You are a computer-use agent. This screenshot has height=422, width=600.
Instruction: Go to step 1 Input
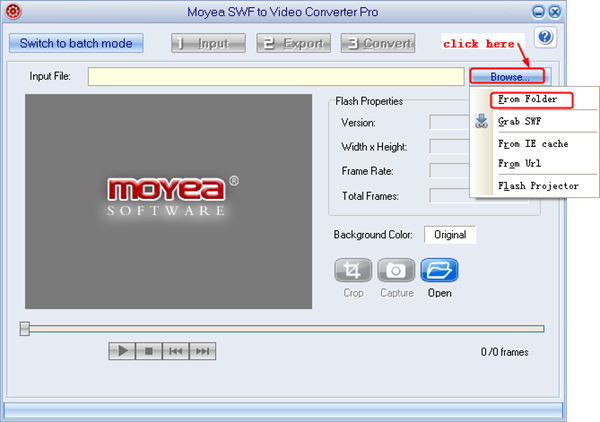click(209, 43)
